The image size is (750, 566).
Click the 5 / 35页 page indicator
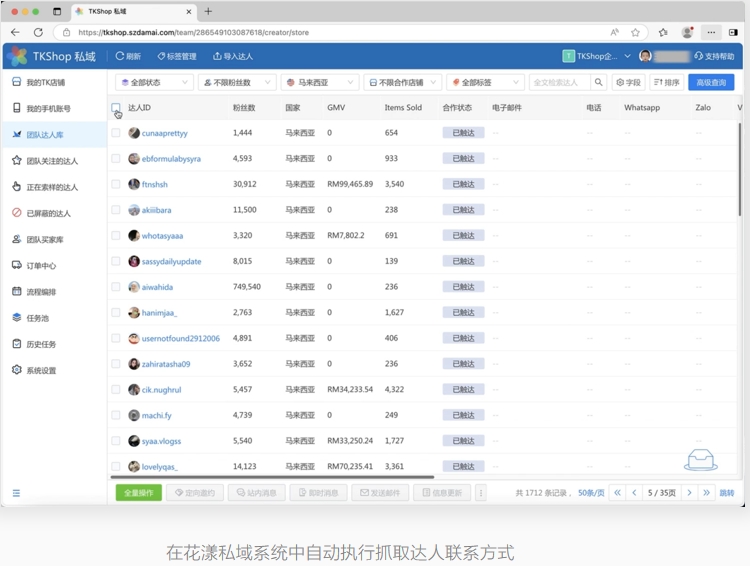[662, 492]
